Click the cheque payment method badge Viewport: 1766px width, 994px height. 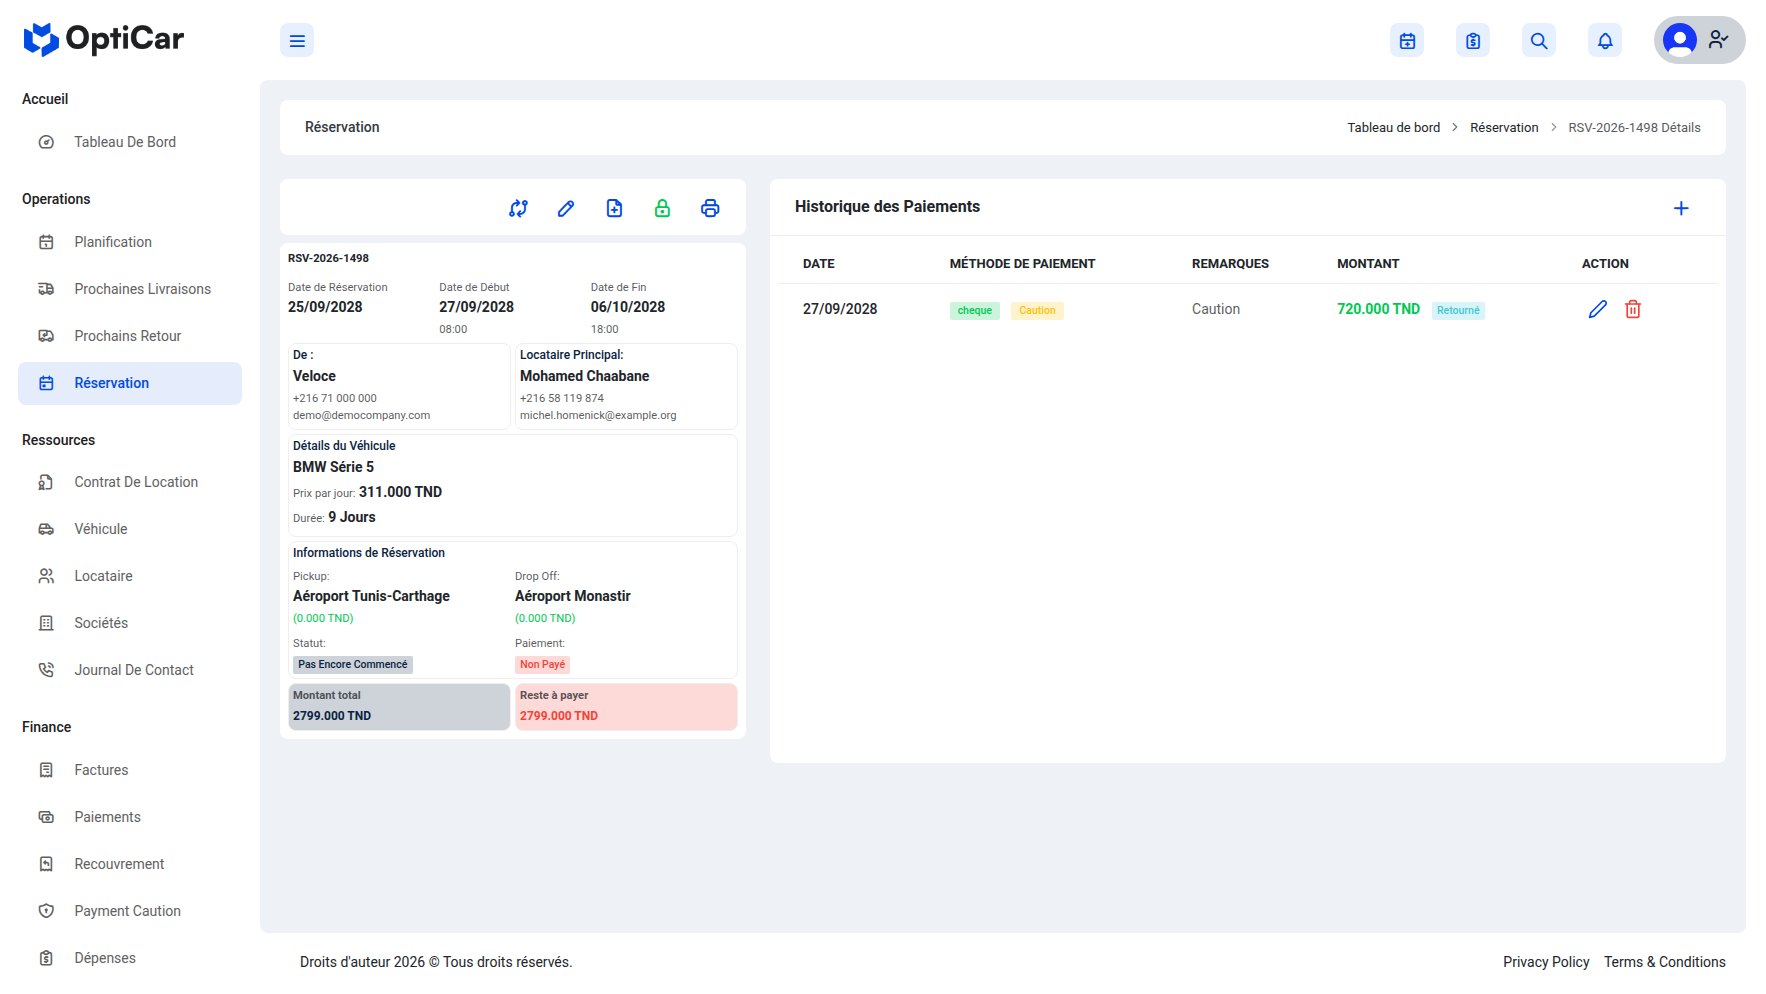[x=974, y=310]
